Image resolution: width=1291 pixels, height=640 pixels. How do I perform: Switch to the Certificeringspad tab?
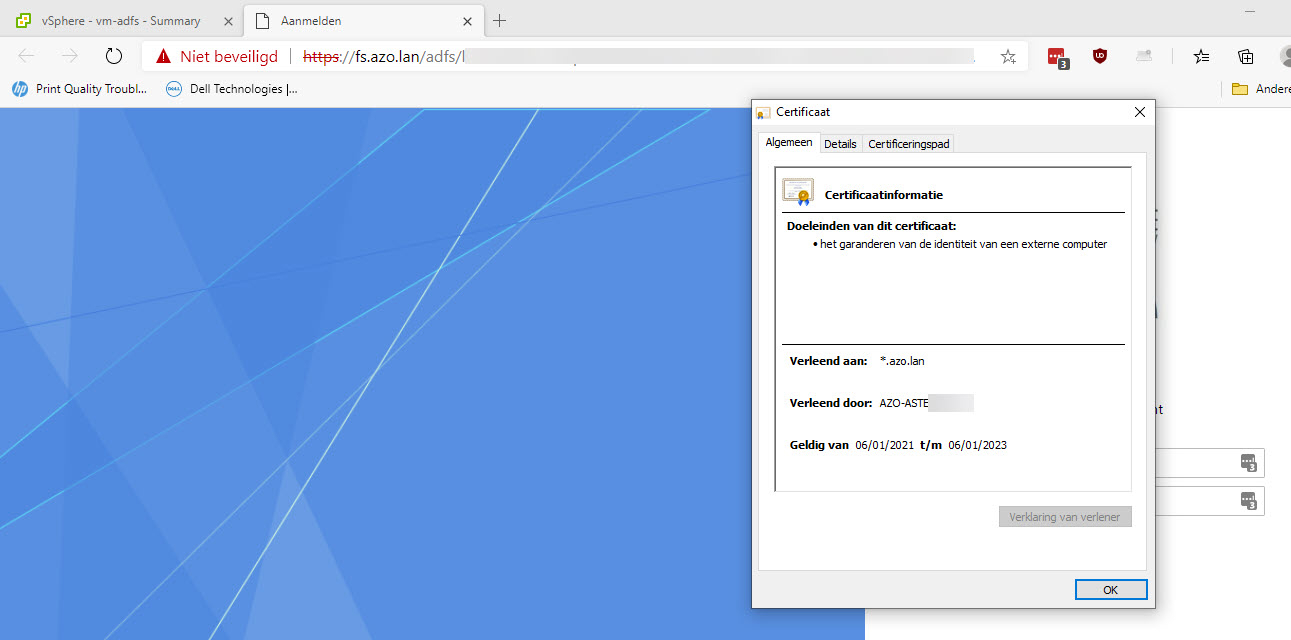tap(908, 144)
